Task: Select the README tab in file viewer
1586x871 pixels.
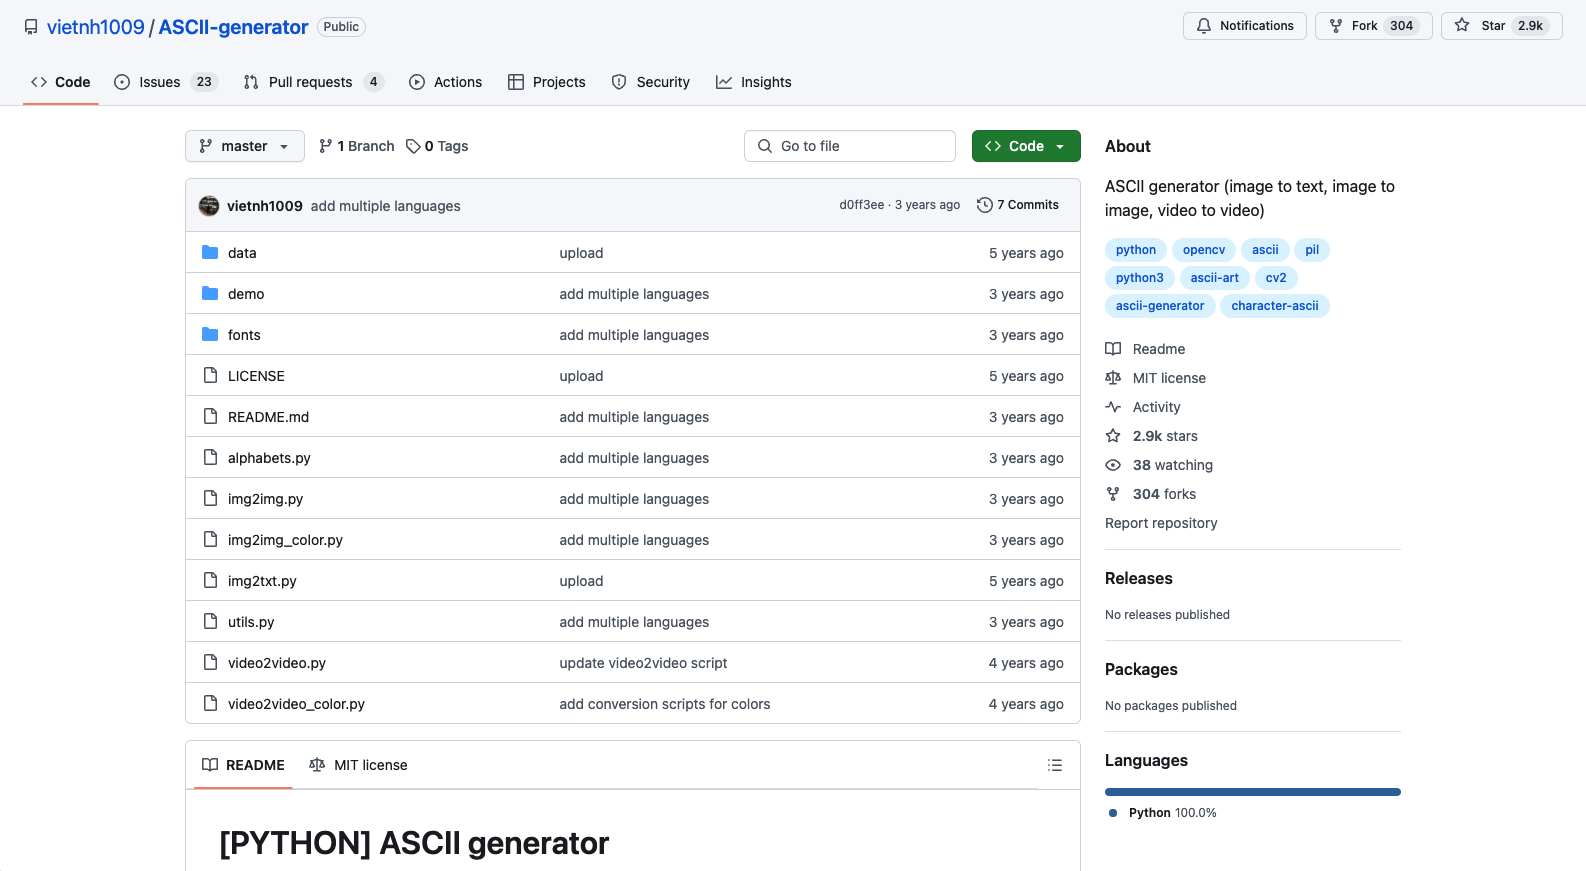Action: point(243,765)
